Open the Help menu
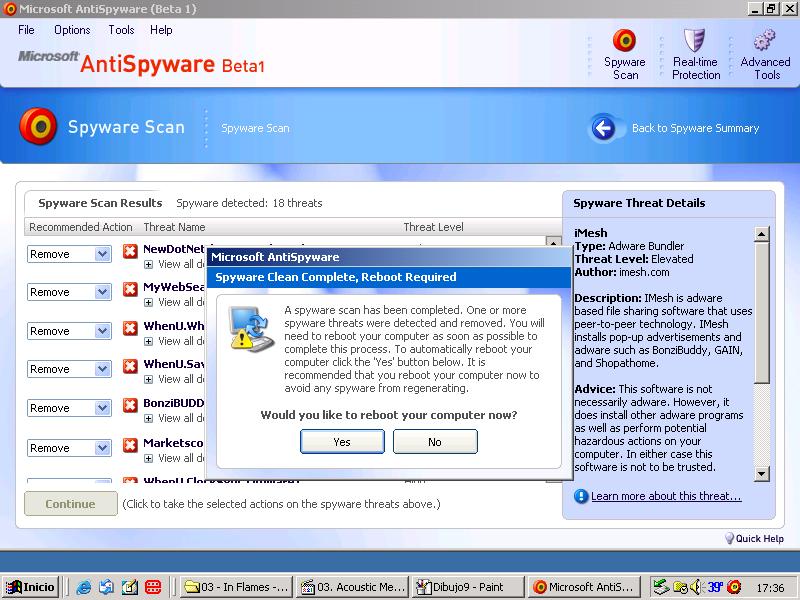This screenshot has width=800, height=600. (161, 30)
